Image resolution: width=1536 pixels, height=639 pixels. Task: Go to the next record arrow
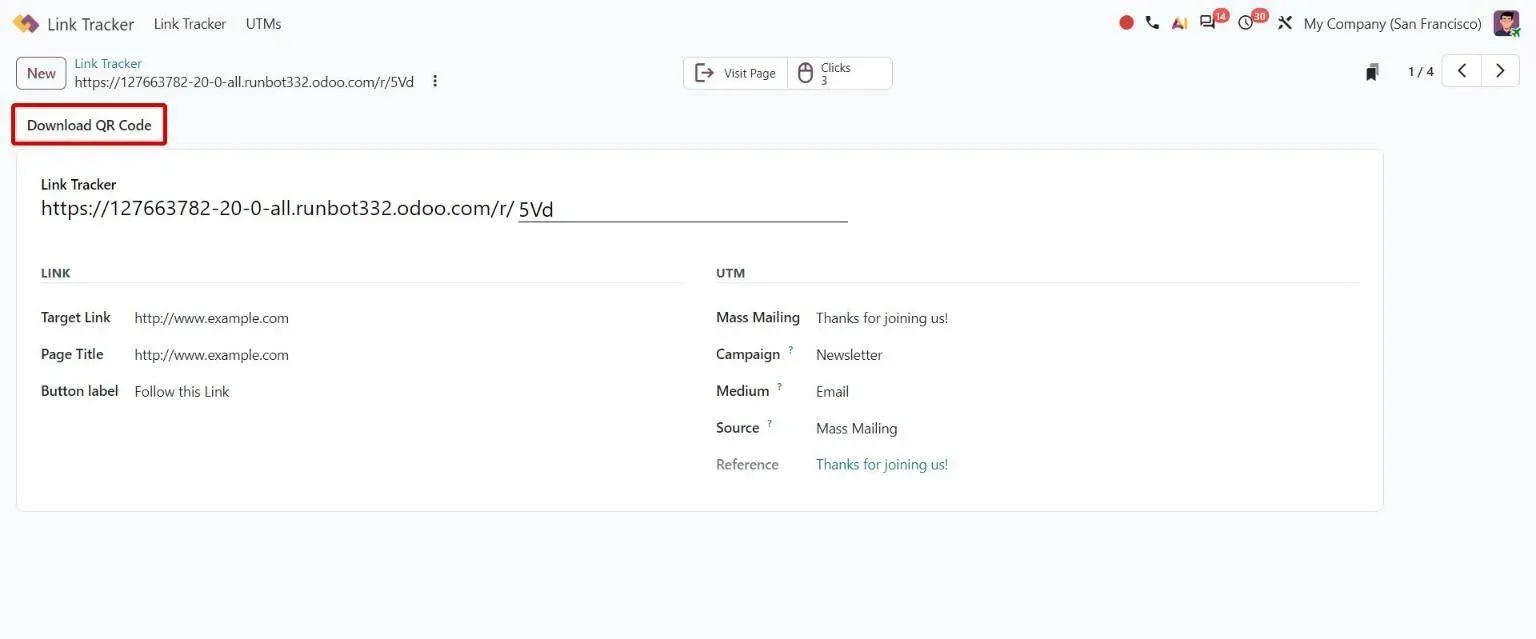(1500, 71)
